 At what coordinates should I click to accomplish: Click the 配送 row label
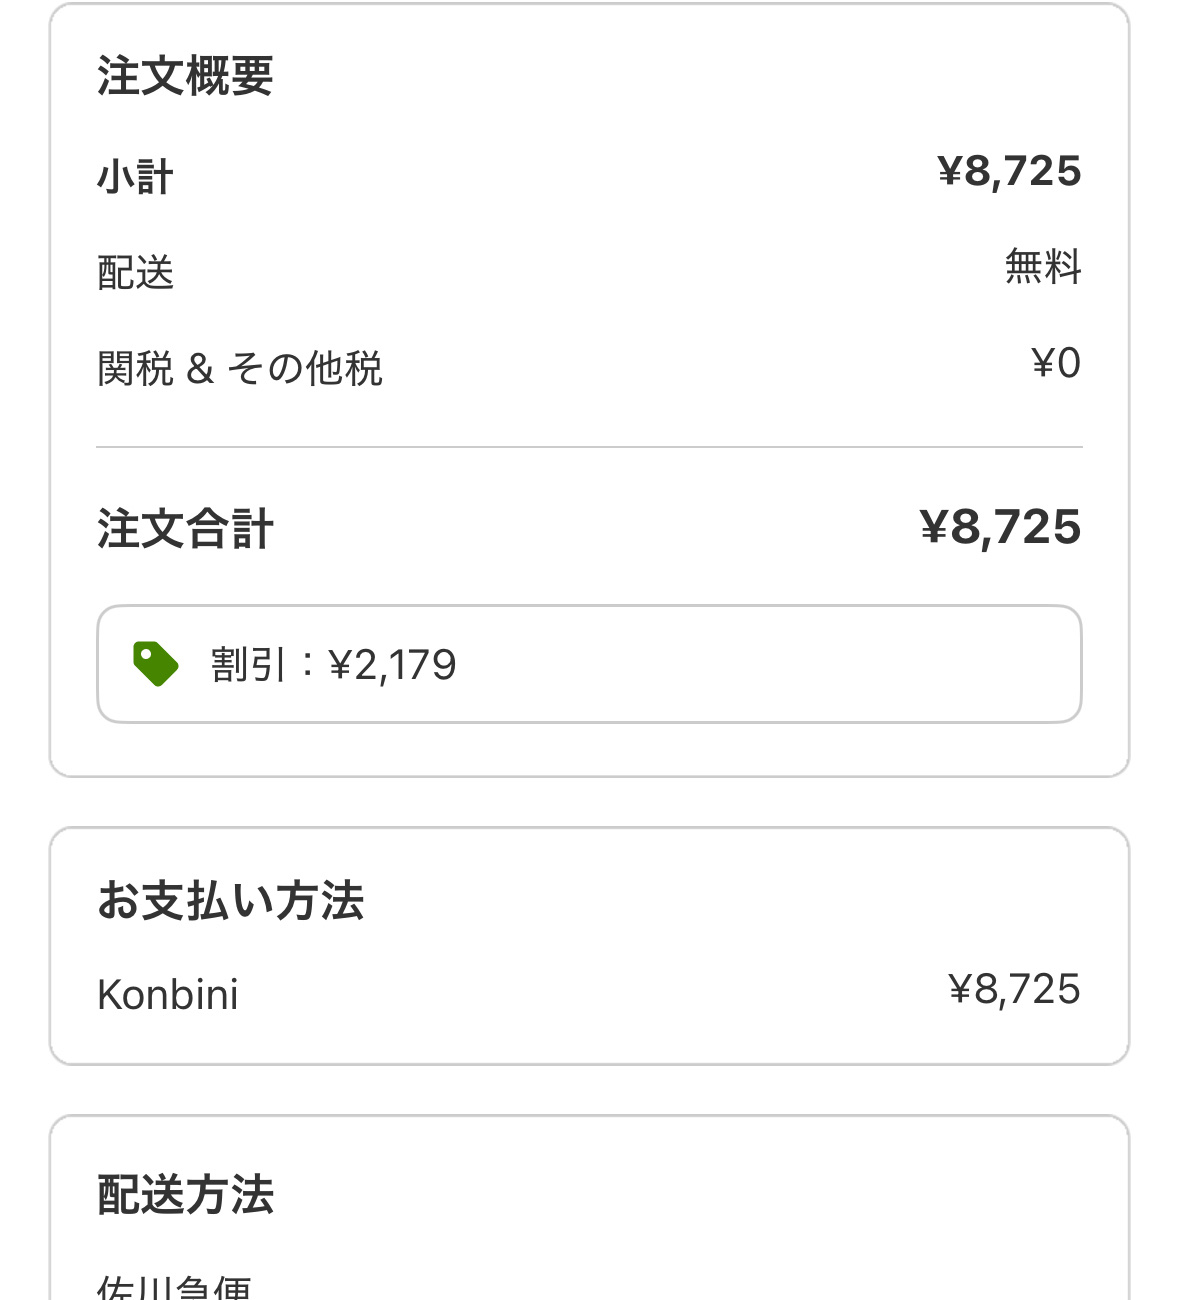(135, 273)
